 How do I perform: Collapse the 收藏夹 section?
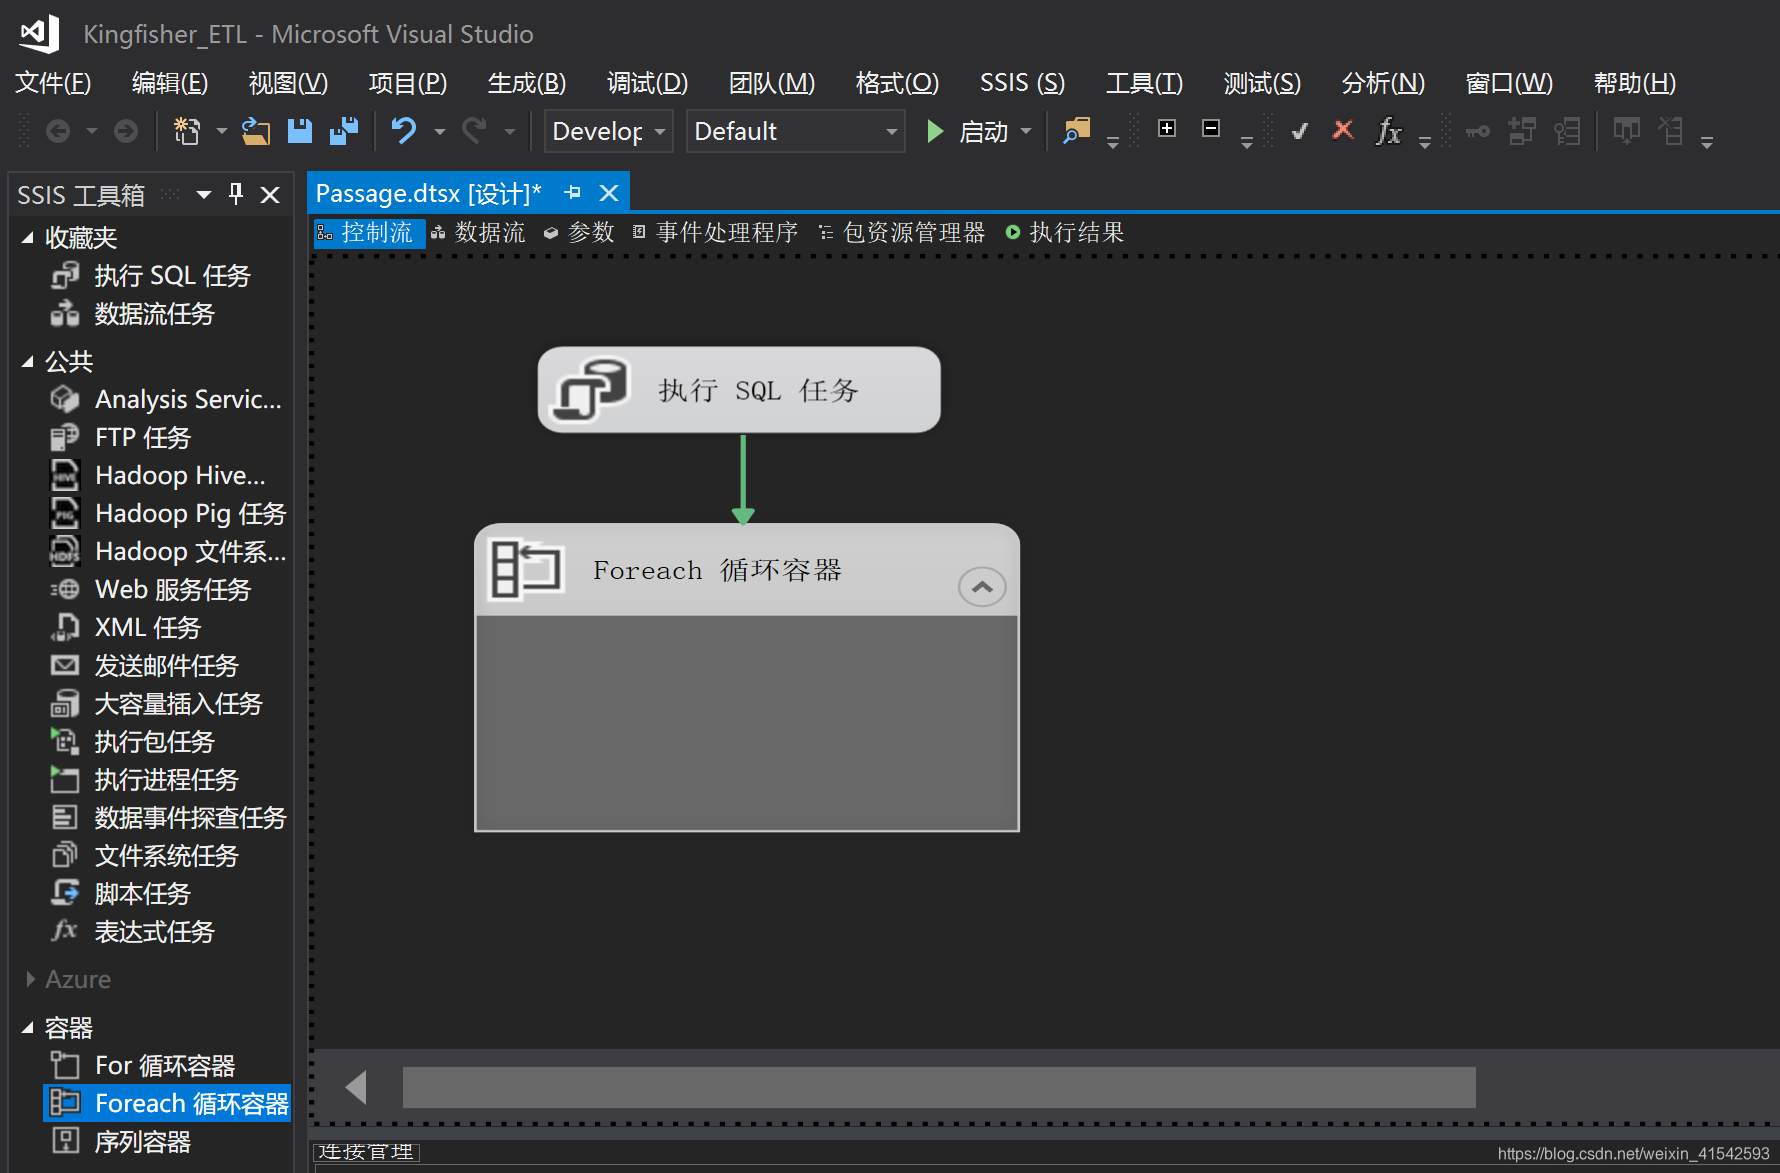28,238
